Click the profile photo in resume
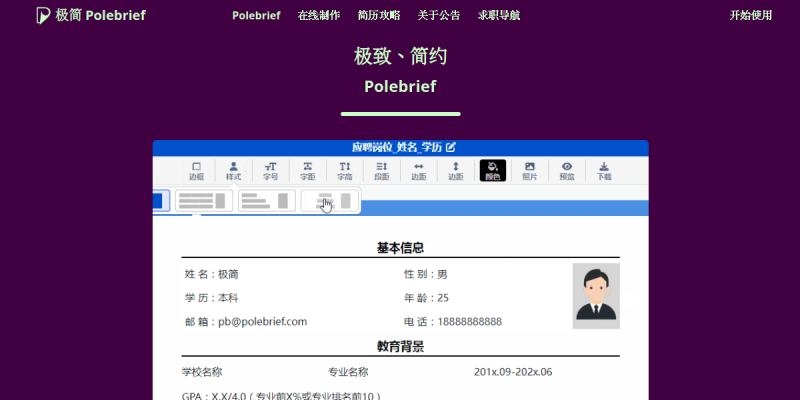Screen dimensions: 800x400 point(596,296)
